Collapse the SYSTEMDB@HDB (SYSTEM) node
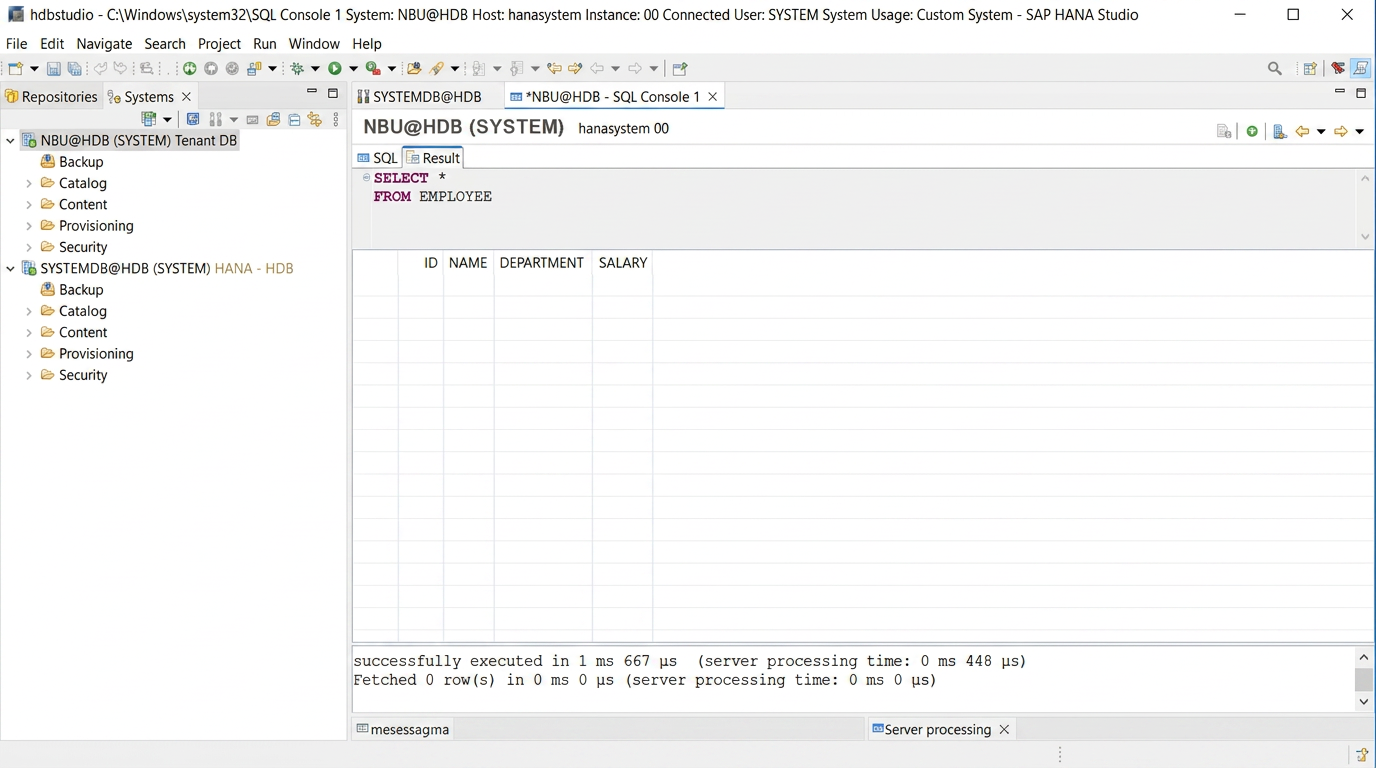The width and height of the screenshot is (1376, 768). pos(11,269)
